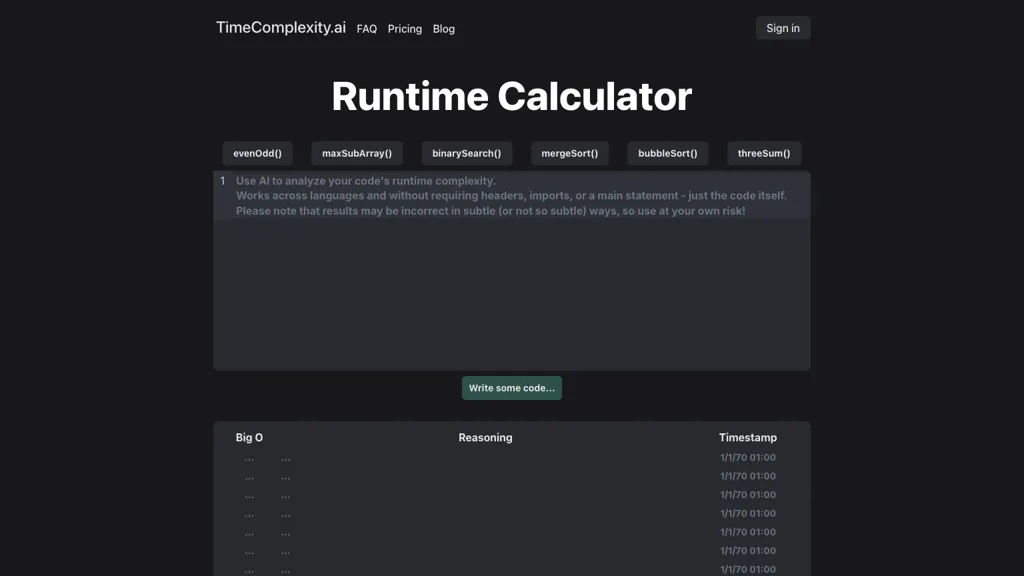Load the mergeSort() example snippet
Image resolution: width=1024 pixels, height=576 pixels.
568,153
